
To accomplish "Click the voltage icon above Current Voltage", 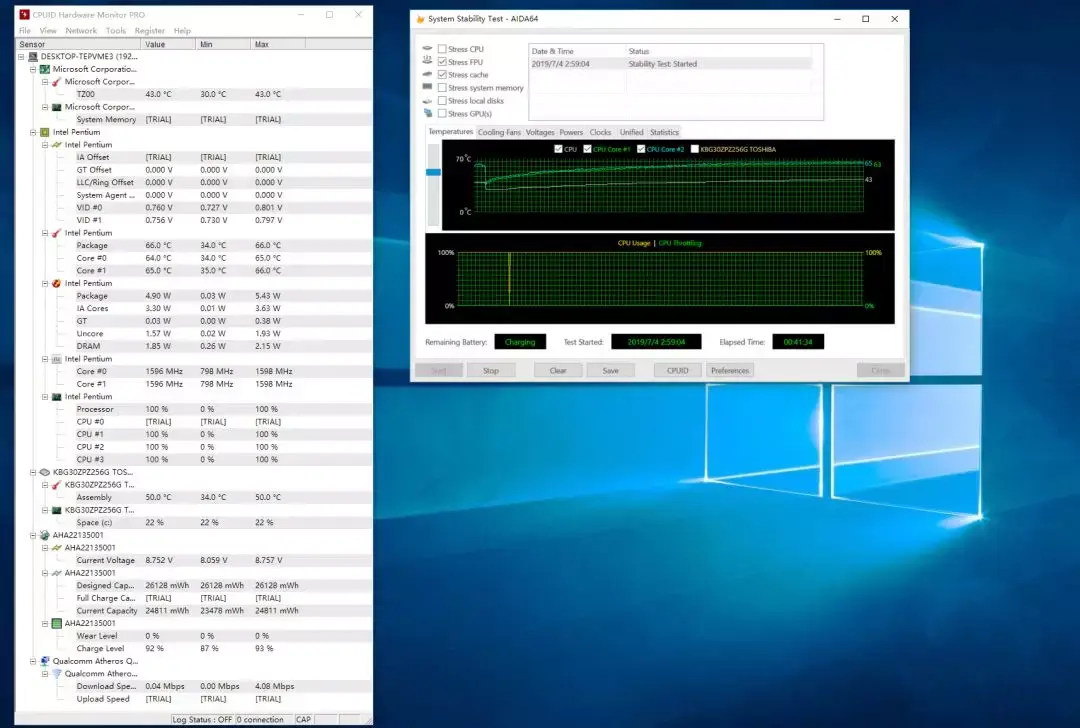I will tap(56, 548).
